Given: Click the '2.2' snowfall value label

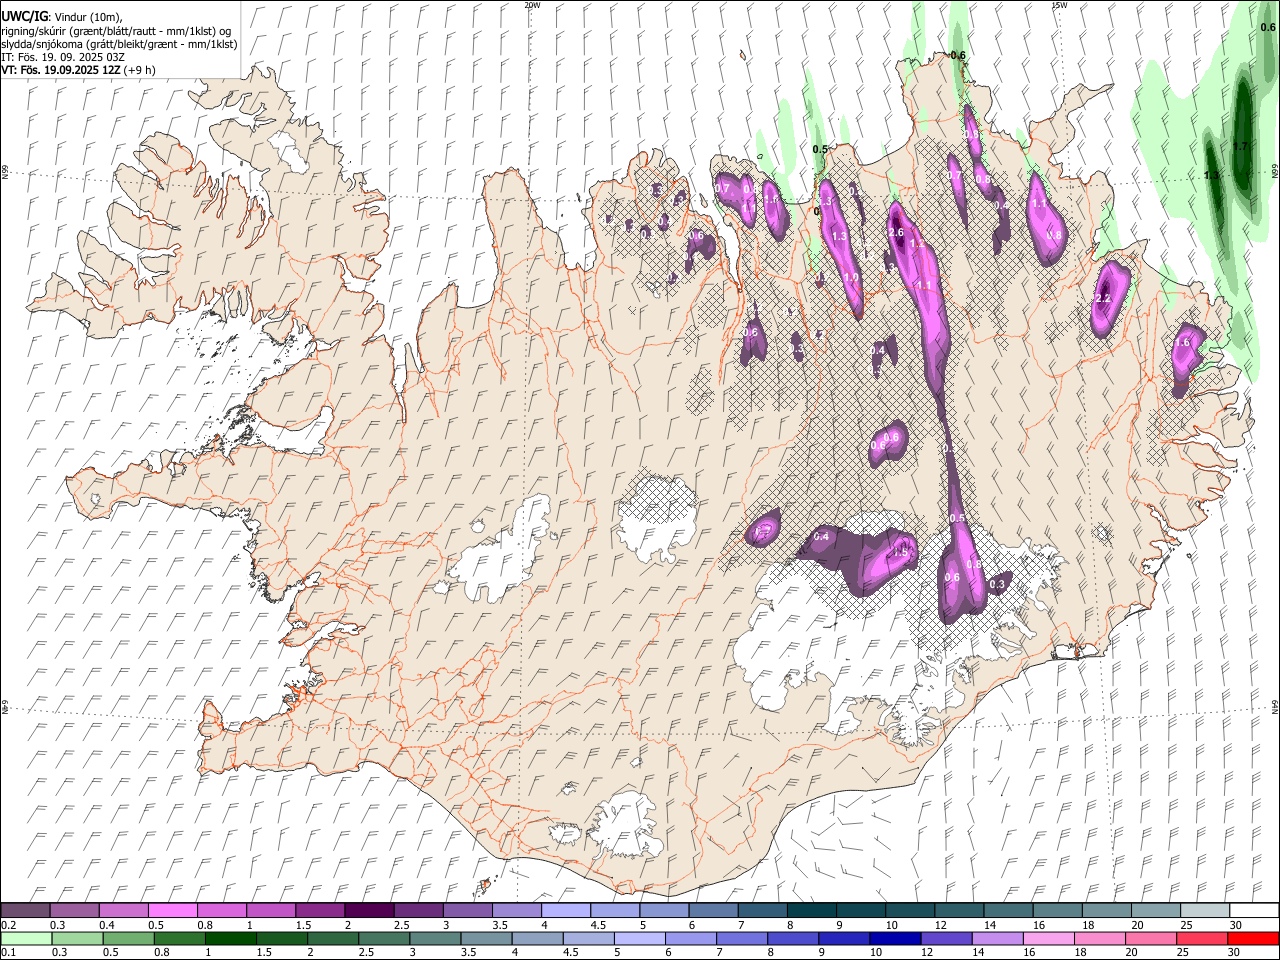Looking at the screenshot, I should tap(1104, 299).
